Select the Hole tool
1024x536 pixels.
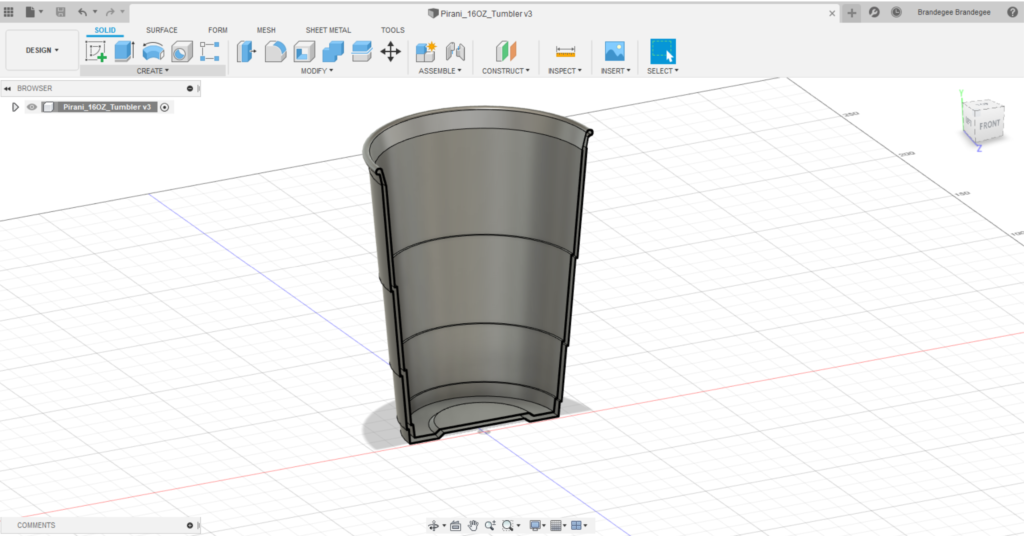click(x=182, y=51)
